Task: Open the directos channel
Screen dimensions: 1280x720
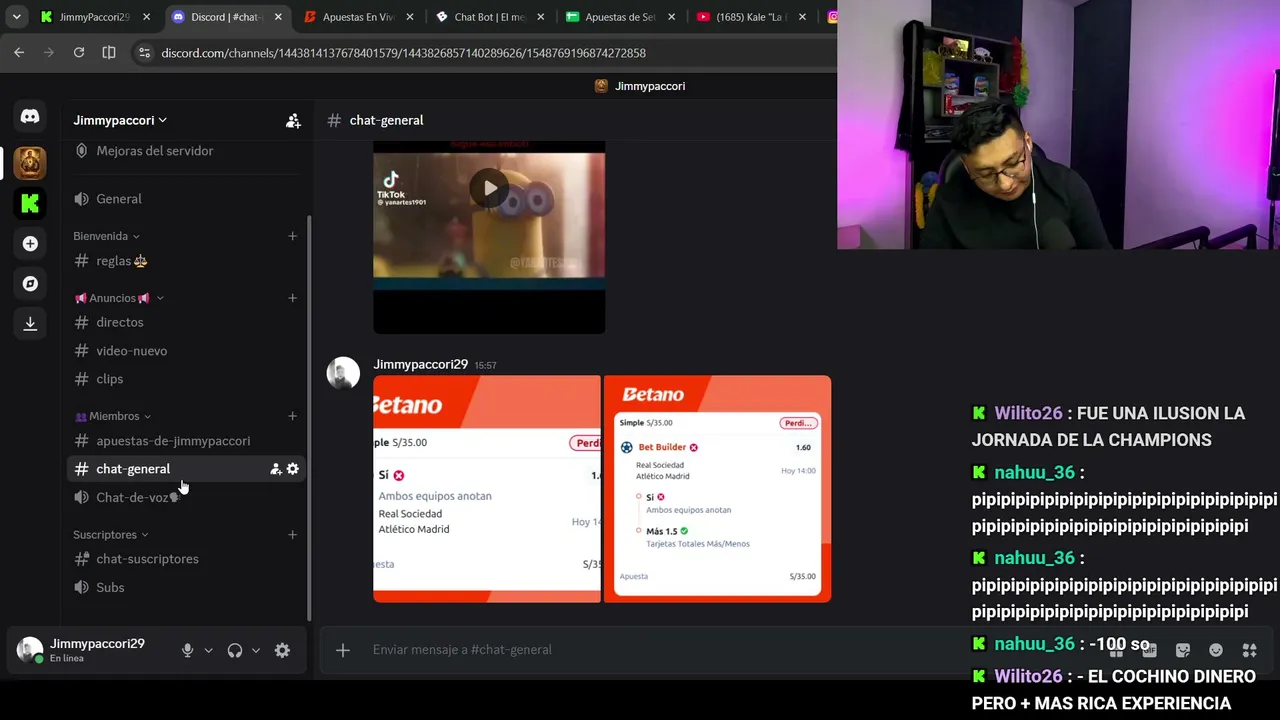Action: pos(186,323)
